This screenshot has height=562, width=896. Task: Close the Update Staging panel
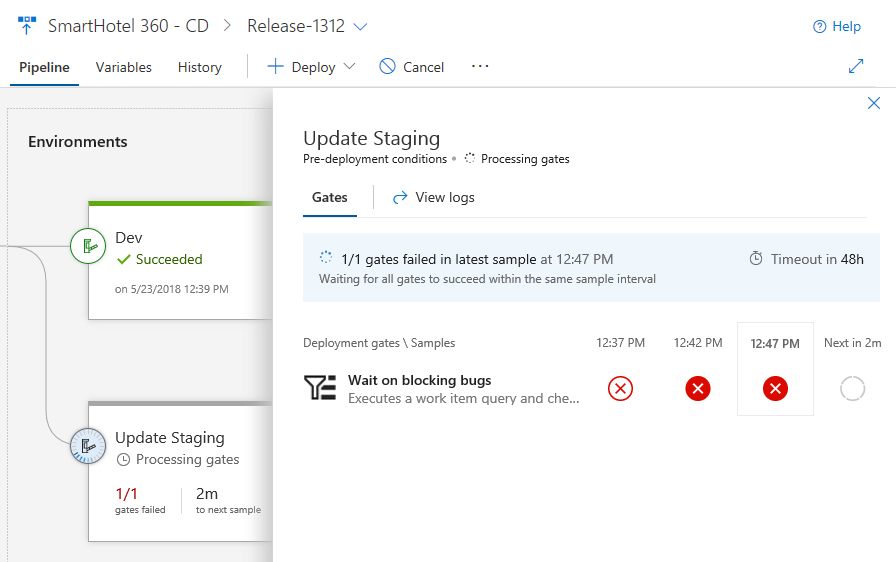tap(874, 103)
